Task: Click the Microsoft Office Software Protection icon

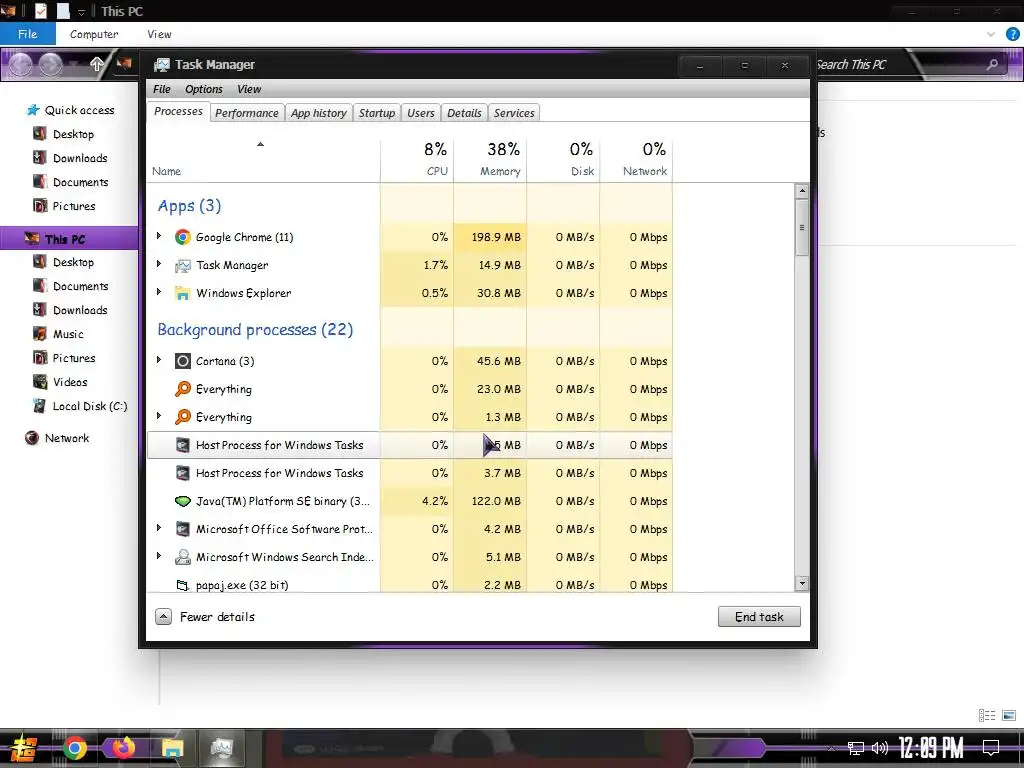Action: 183,529
